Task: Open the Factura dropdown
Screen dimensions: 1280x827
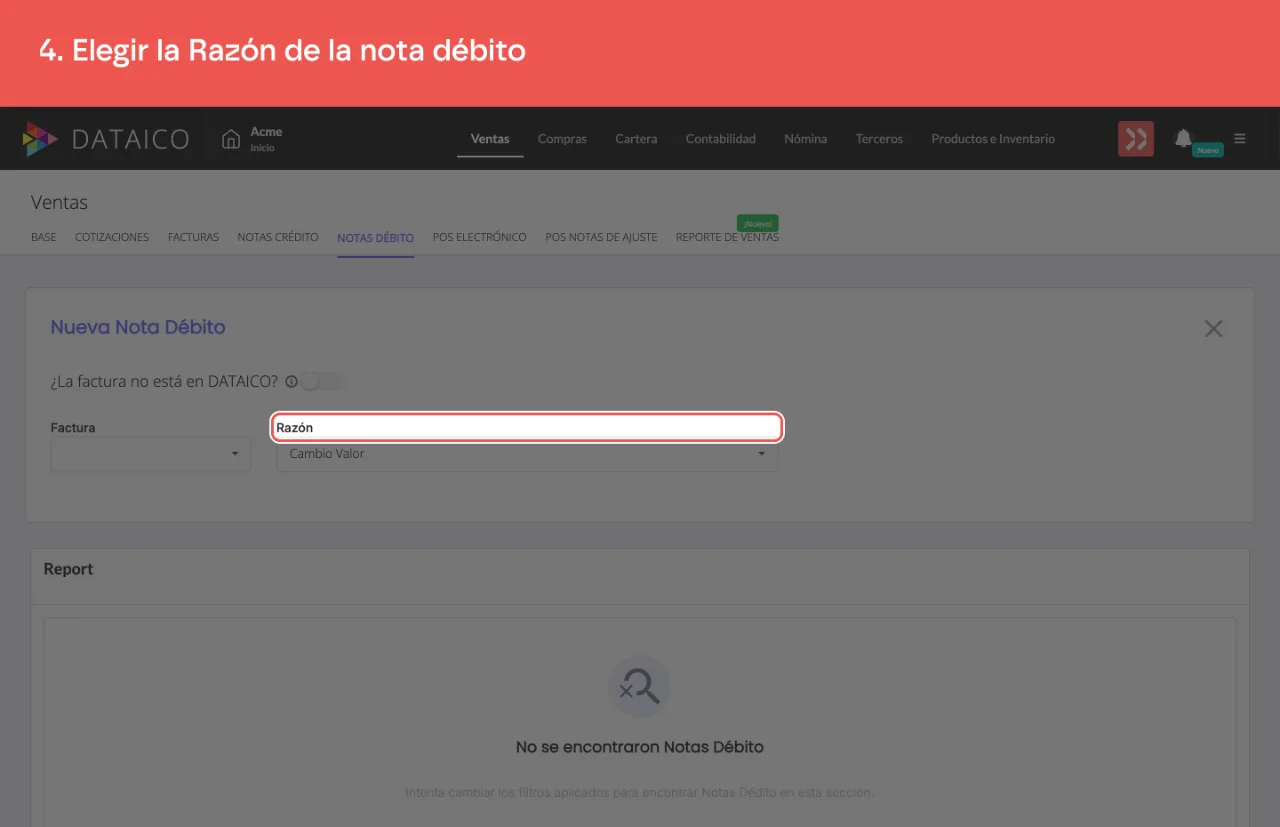Action: click(x=150, y=453)
